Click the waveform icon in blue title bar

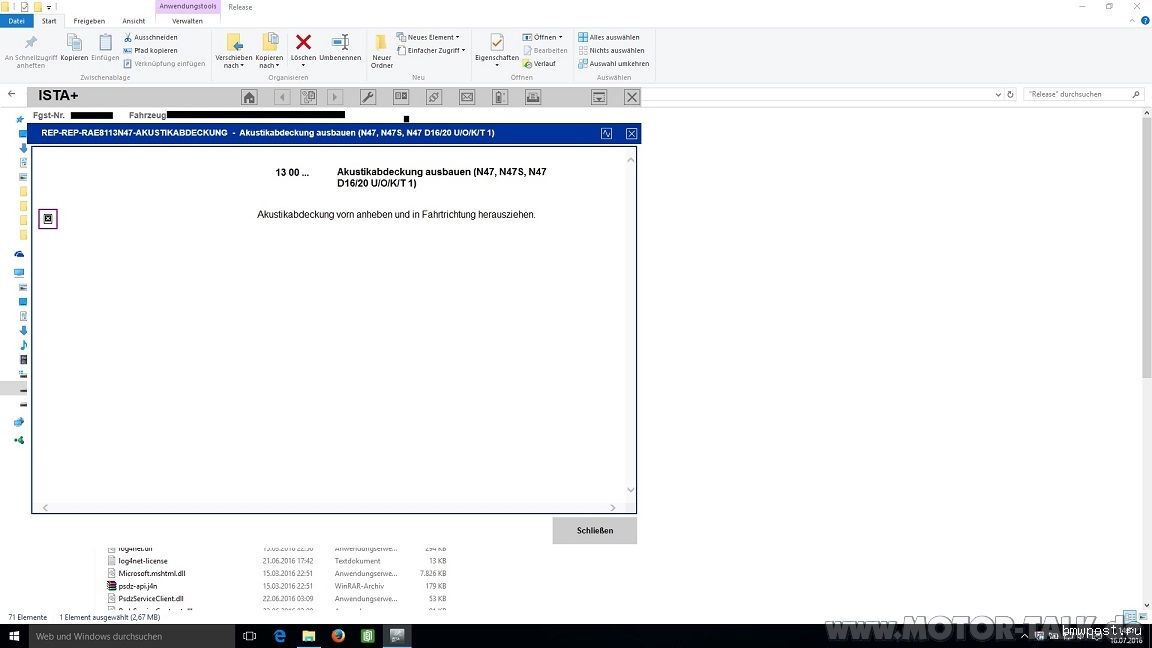point(607,133)
